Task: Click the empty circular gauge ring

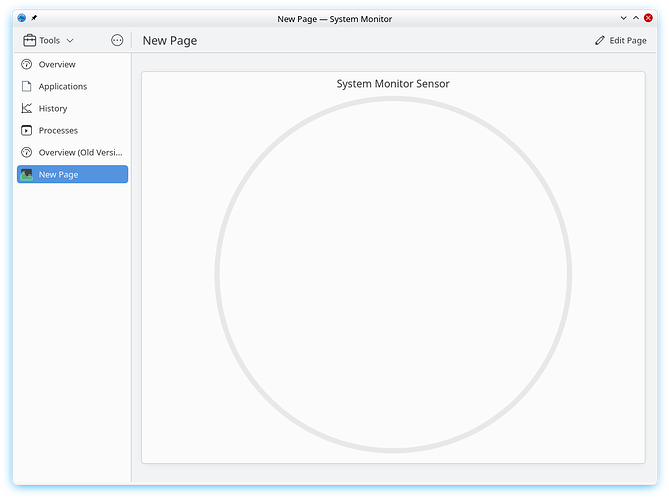Action: (217, 275)
